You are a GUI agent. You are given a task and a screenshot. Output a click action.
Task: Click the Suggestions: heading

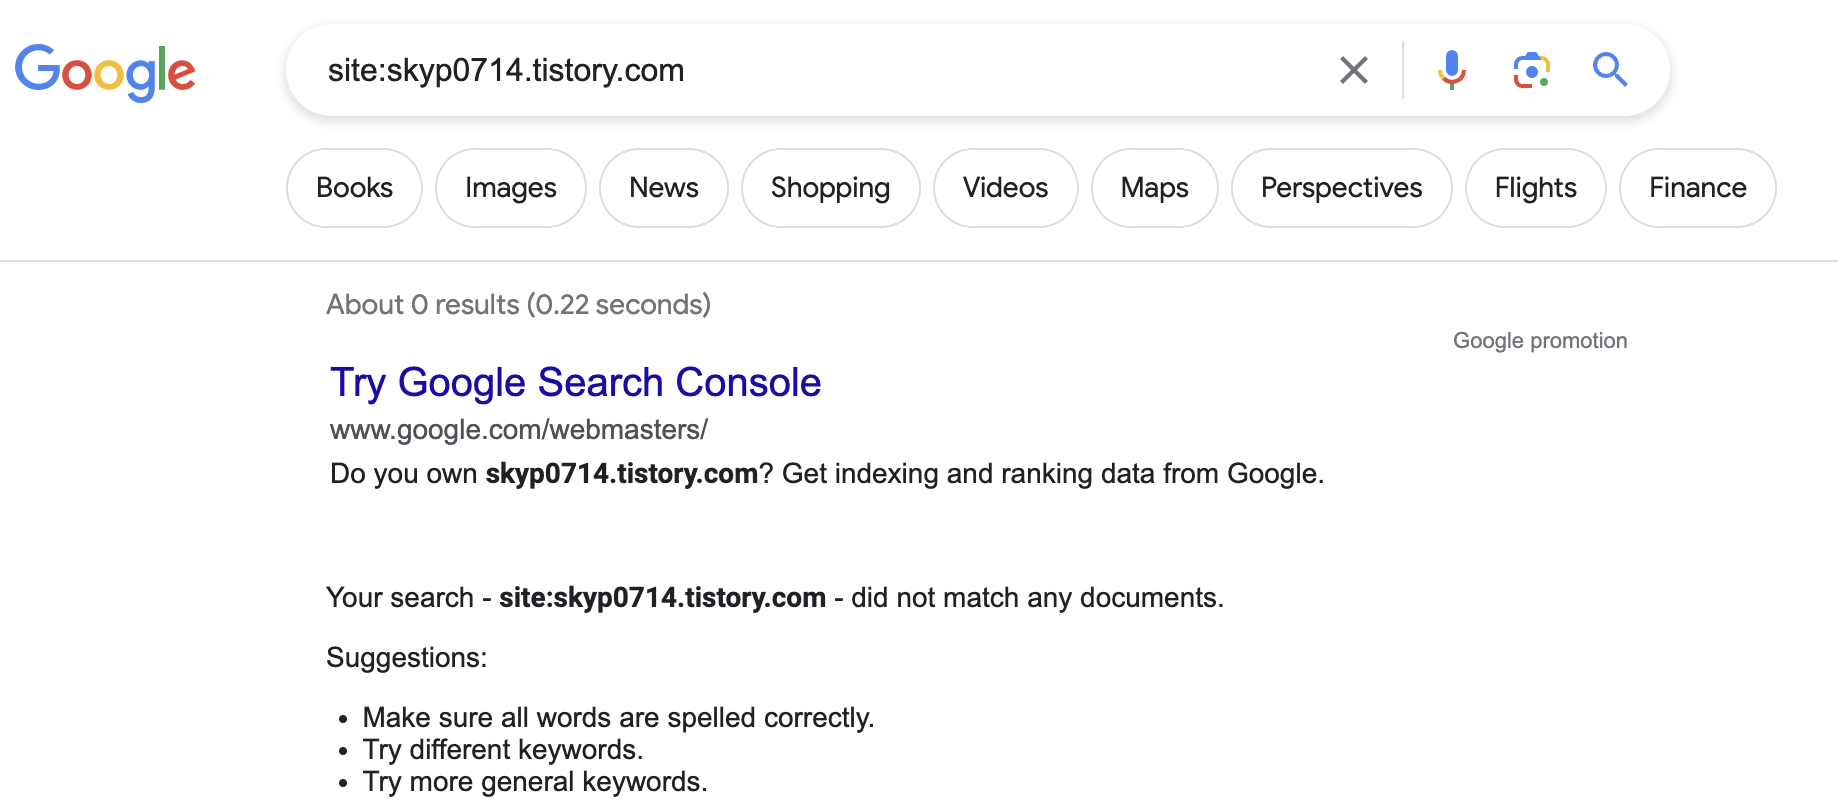407,658
